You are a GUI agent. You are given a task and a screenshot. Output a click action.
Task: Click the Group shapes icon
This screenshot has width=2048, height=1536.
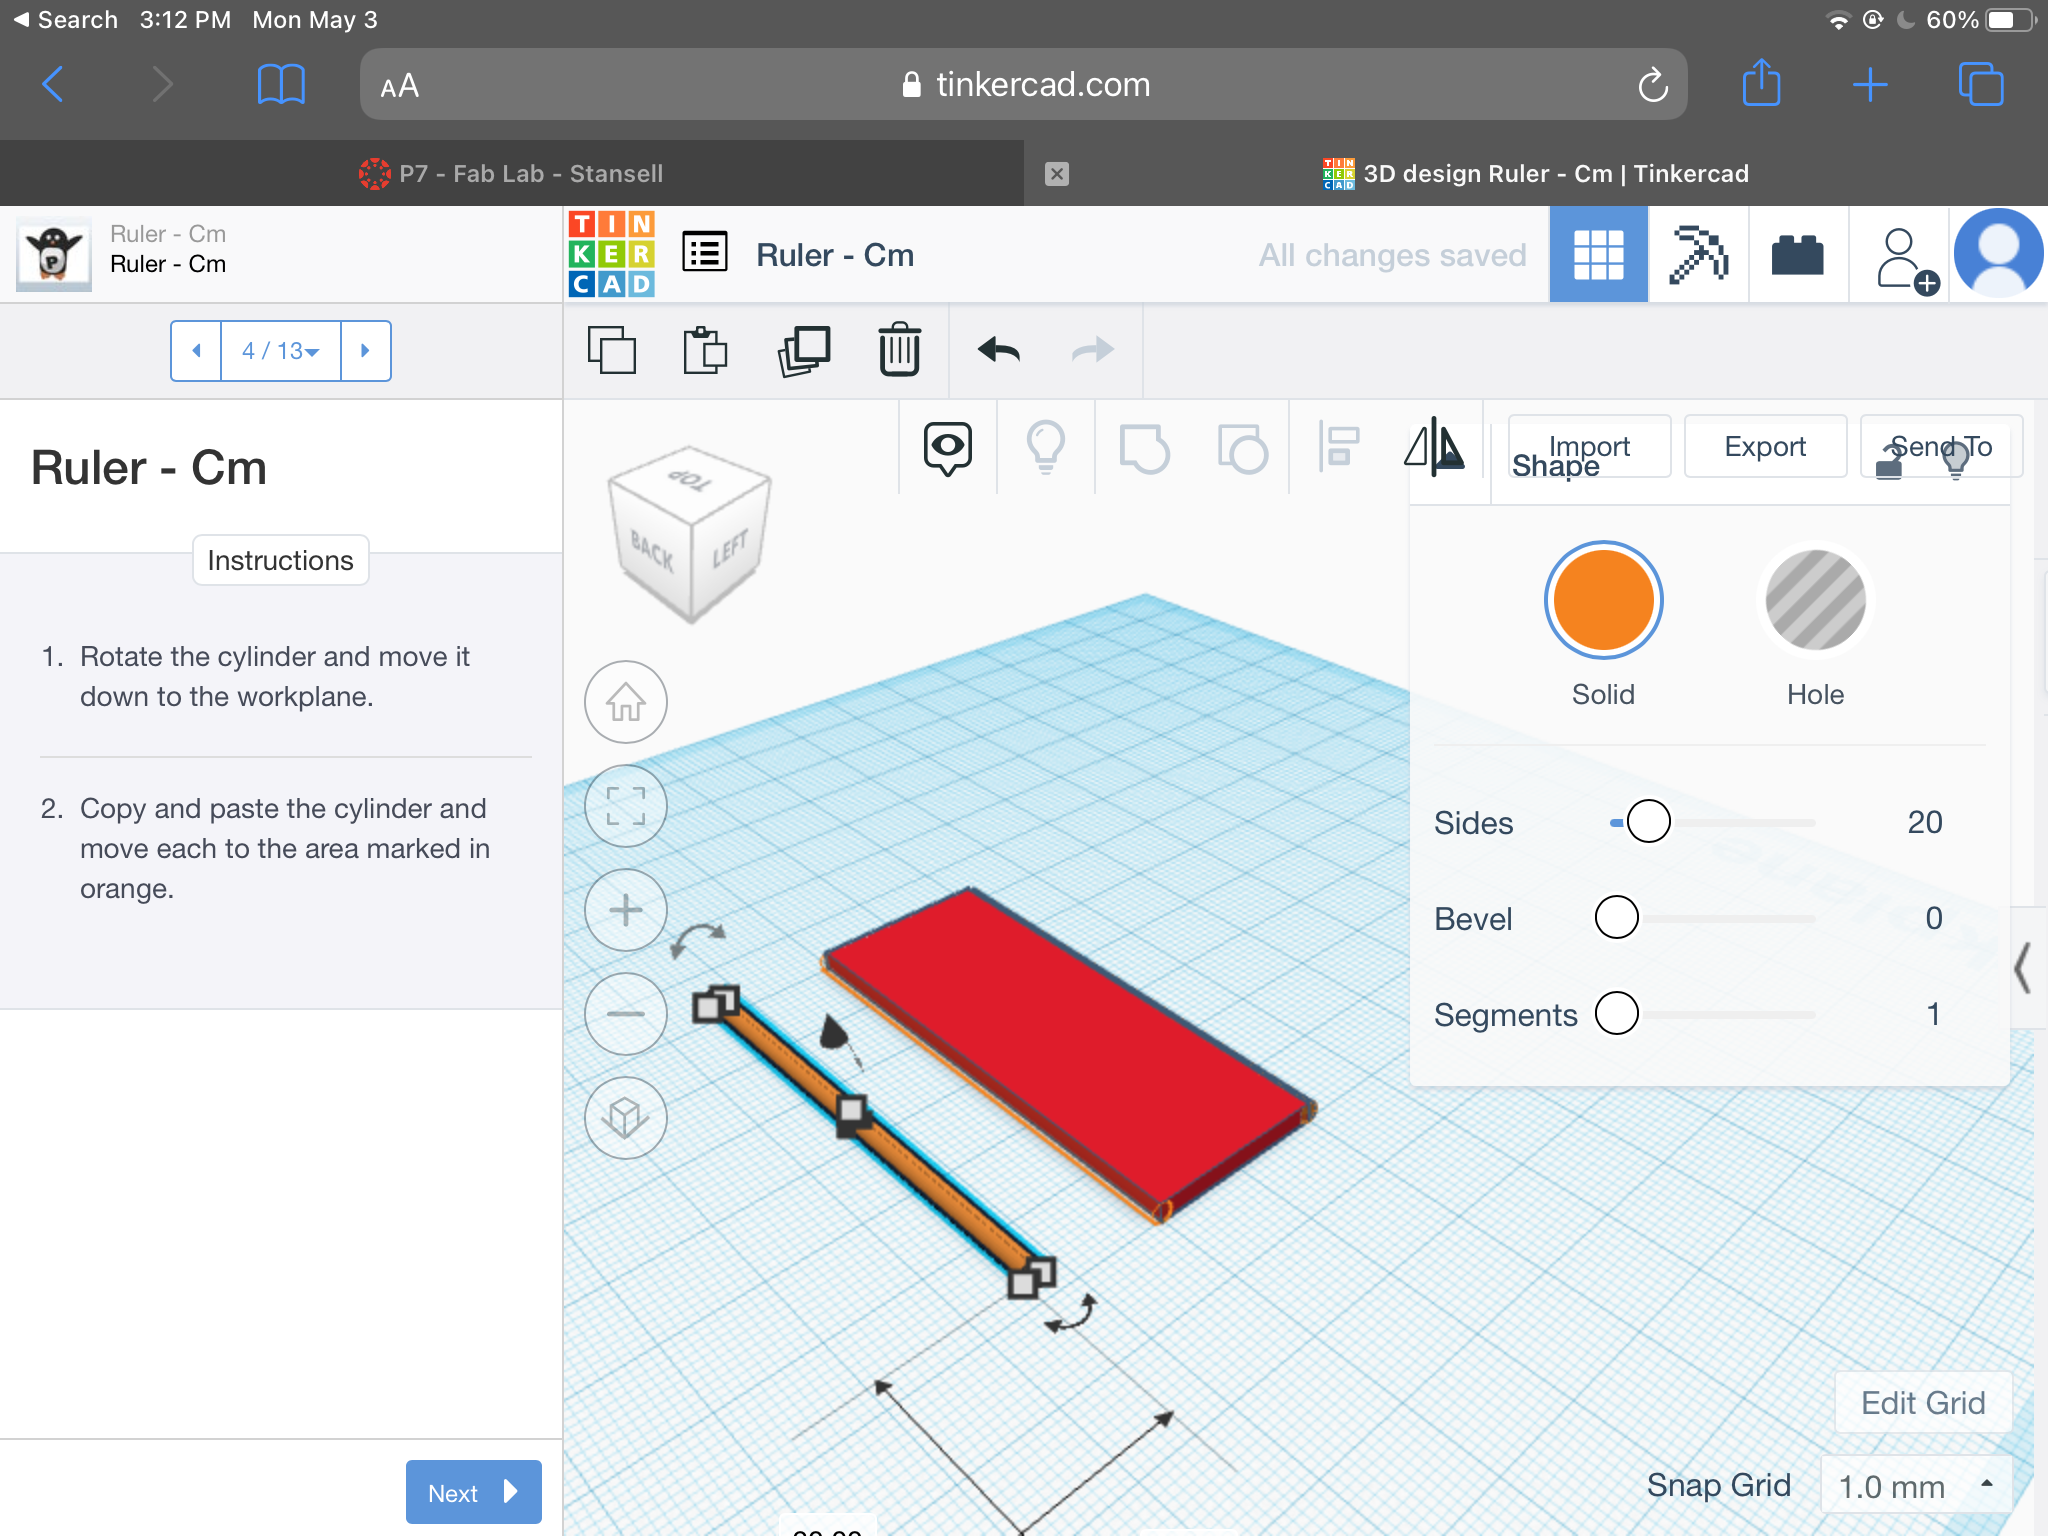coord(1144,448)
